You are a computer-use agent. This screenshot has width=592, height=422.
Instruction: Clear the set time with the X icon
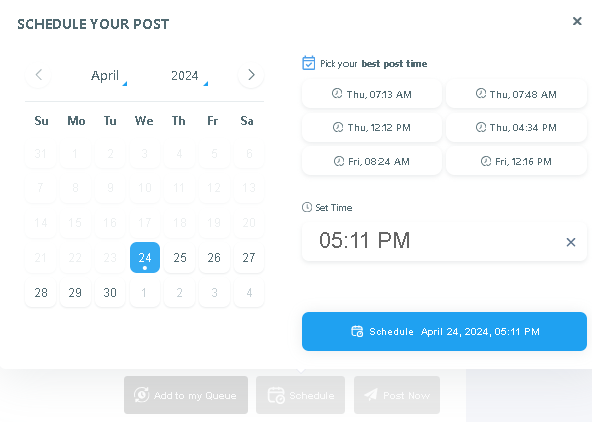[571, 242]
